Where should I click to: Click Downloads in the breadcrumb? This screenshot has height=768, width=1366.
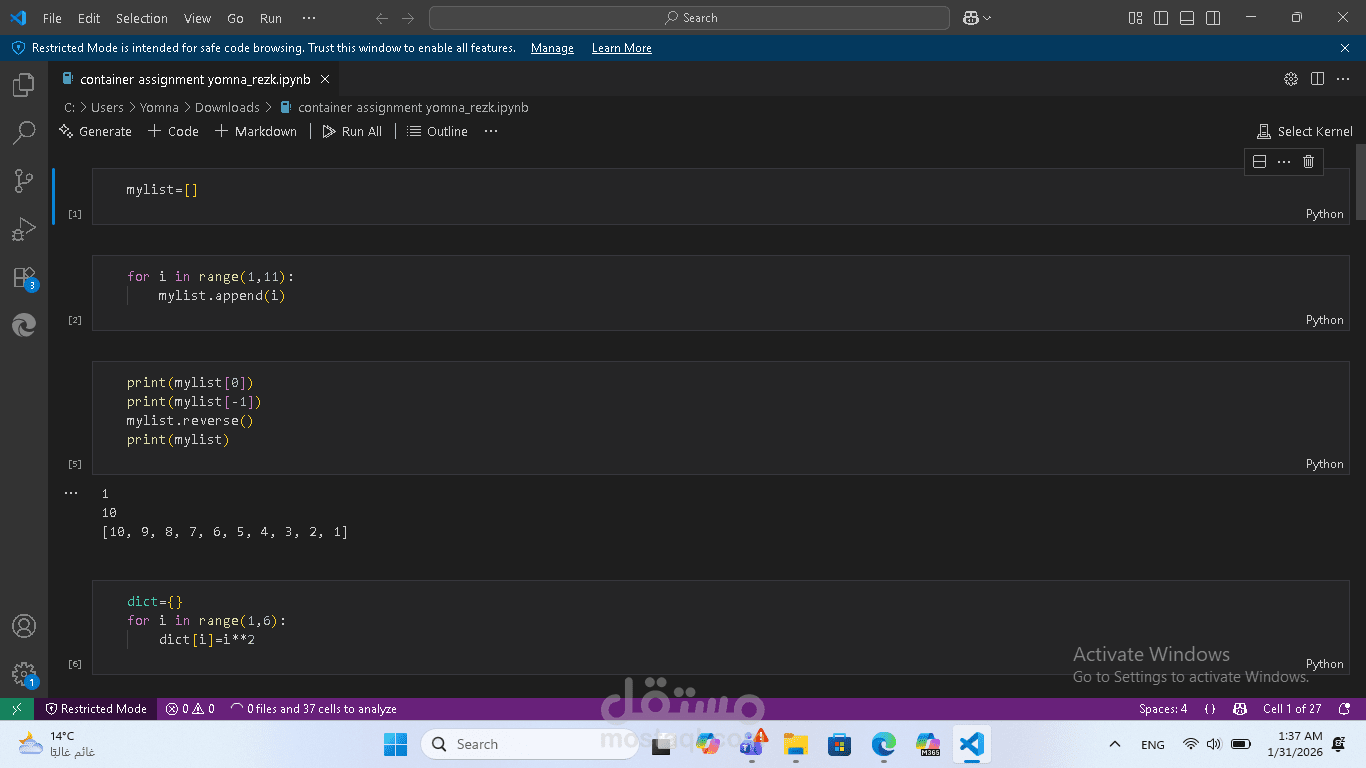tap(227, 107)
